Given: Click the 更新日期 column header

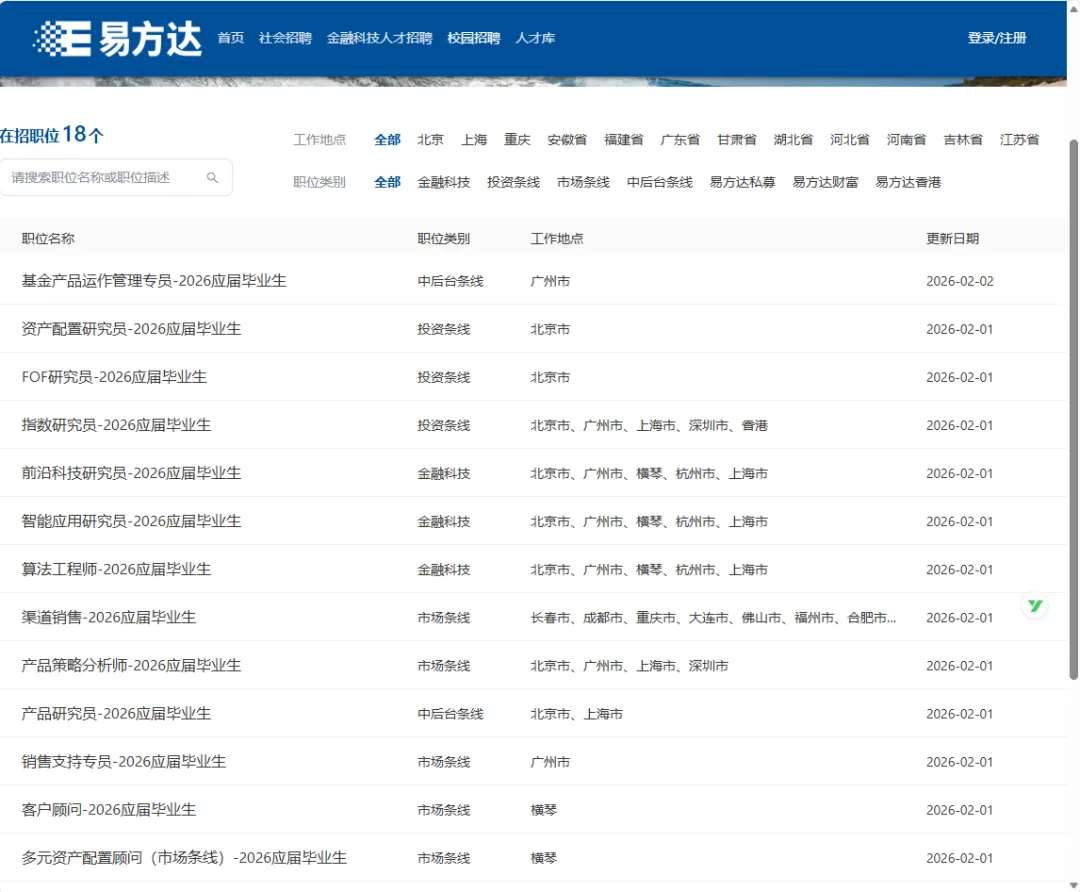Looking at the screenshot, I should click(952, 238).
